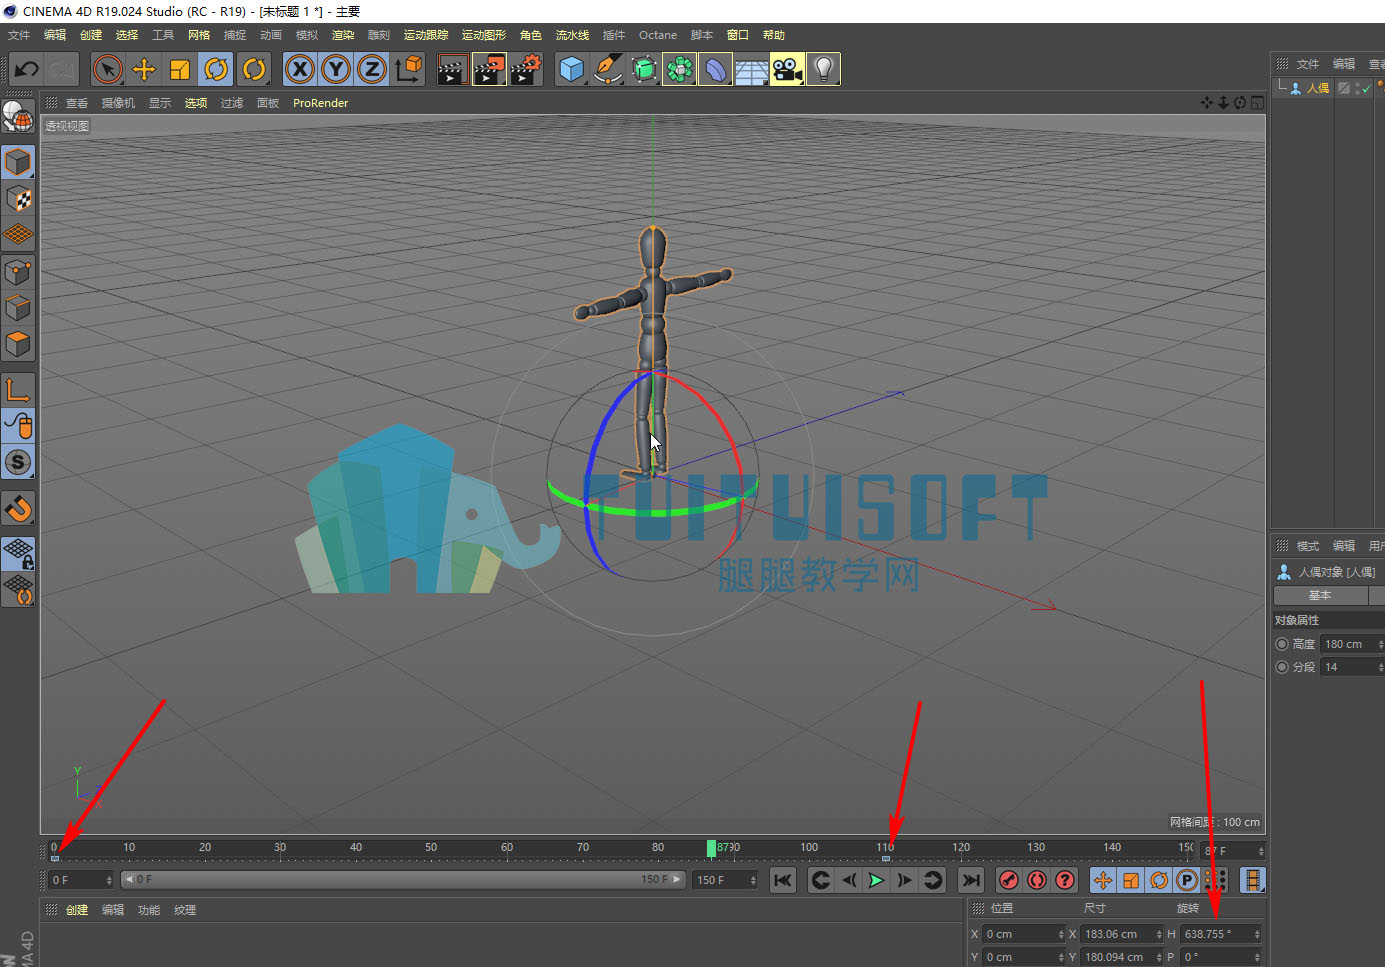
Task: Click the H rotation value 638.755 field
Action: (1222, 934)
